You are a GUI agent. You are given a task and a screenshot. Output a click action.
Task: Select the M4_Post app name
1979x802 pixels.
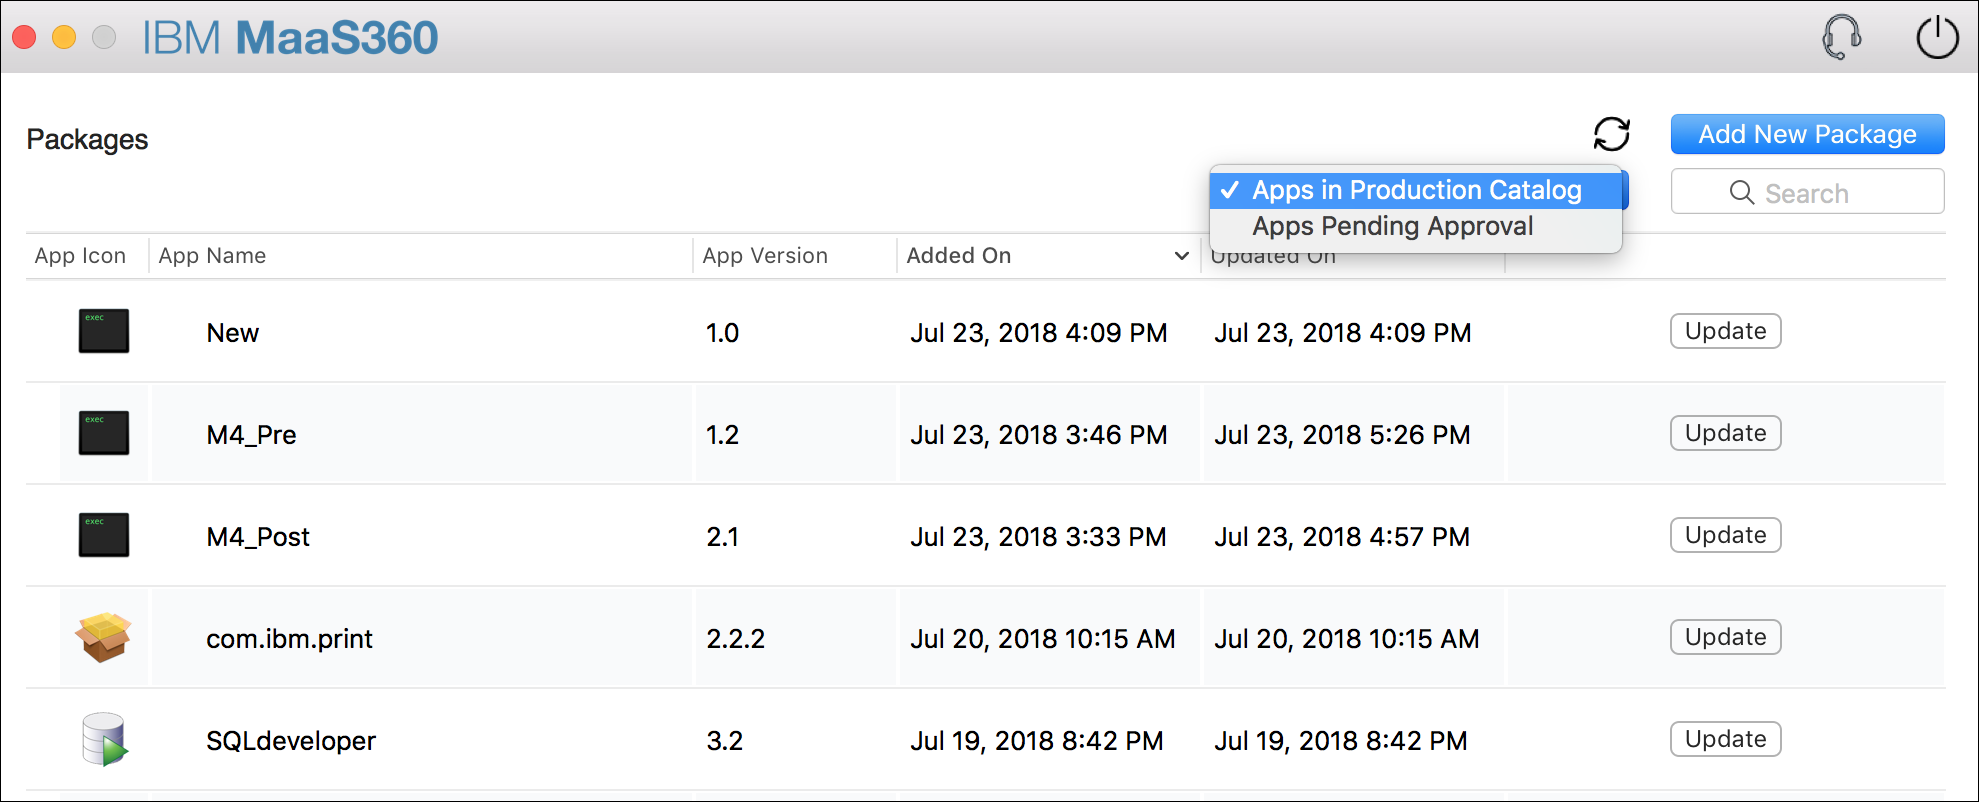pos(258,537)
